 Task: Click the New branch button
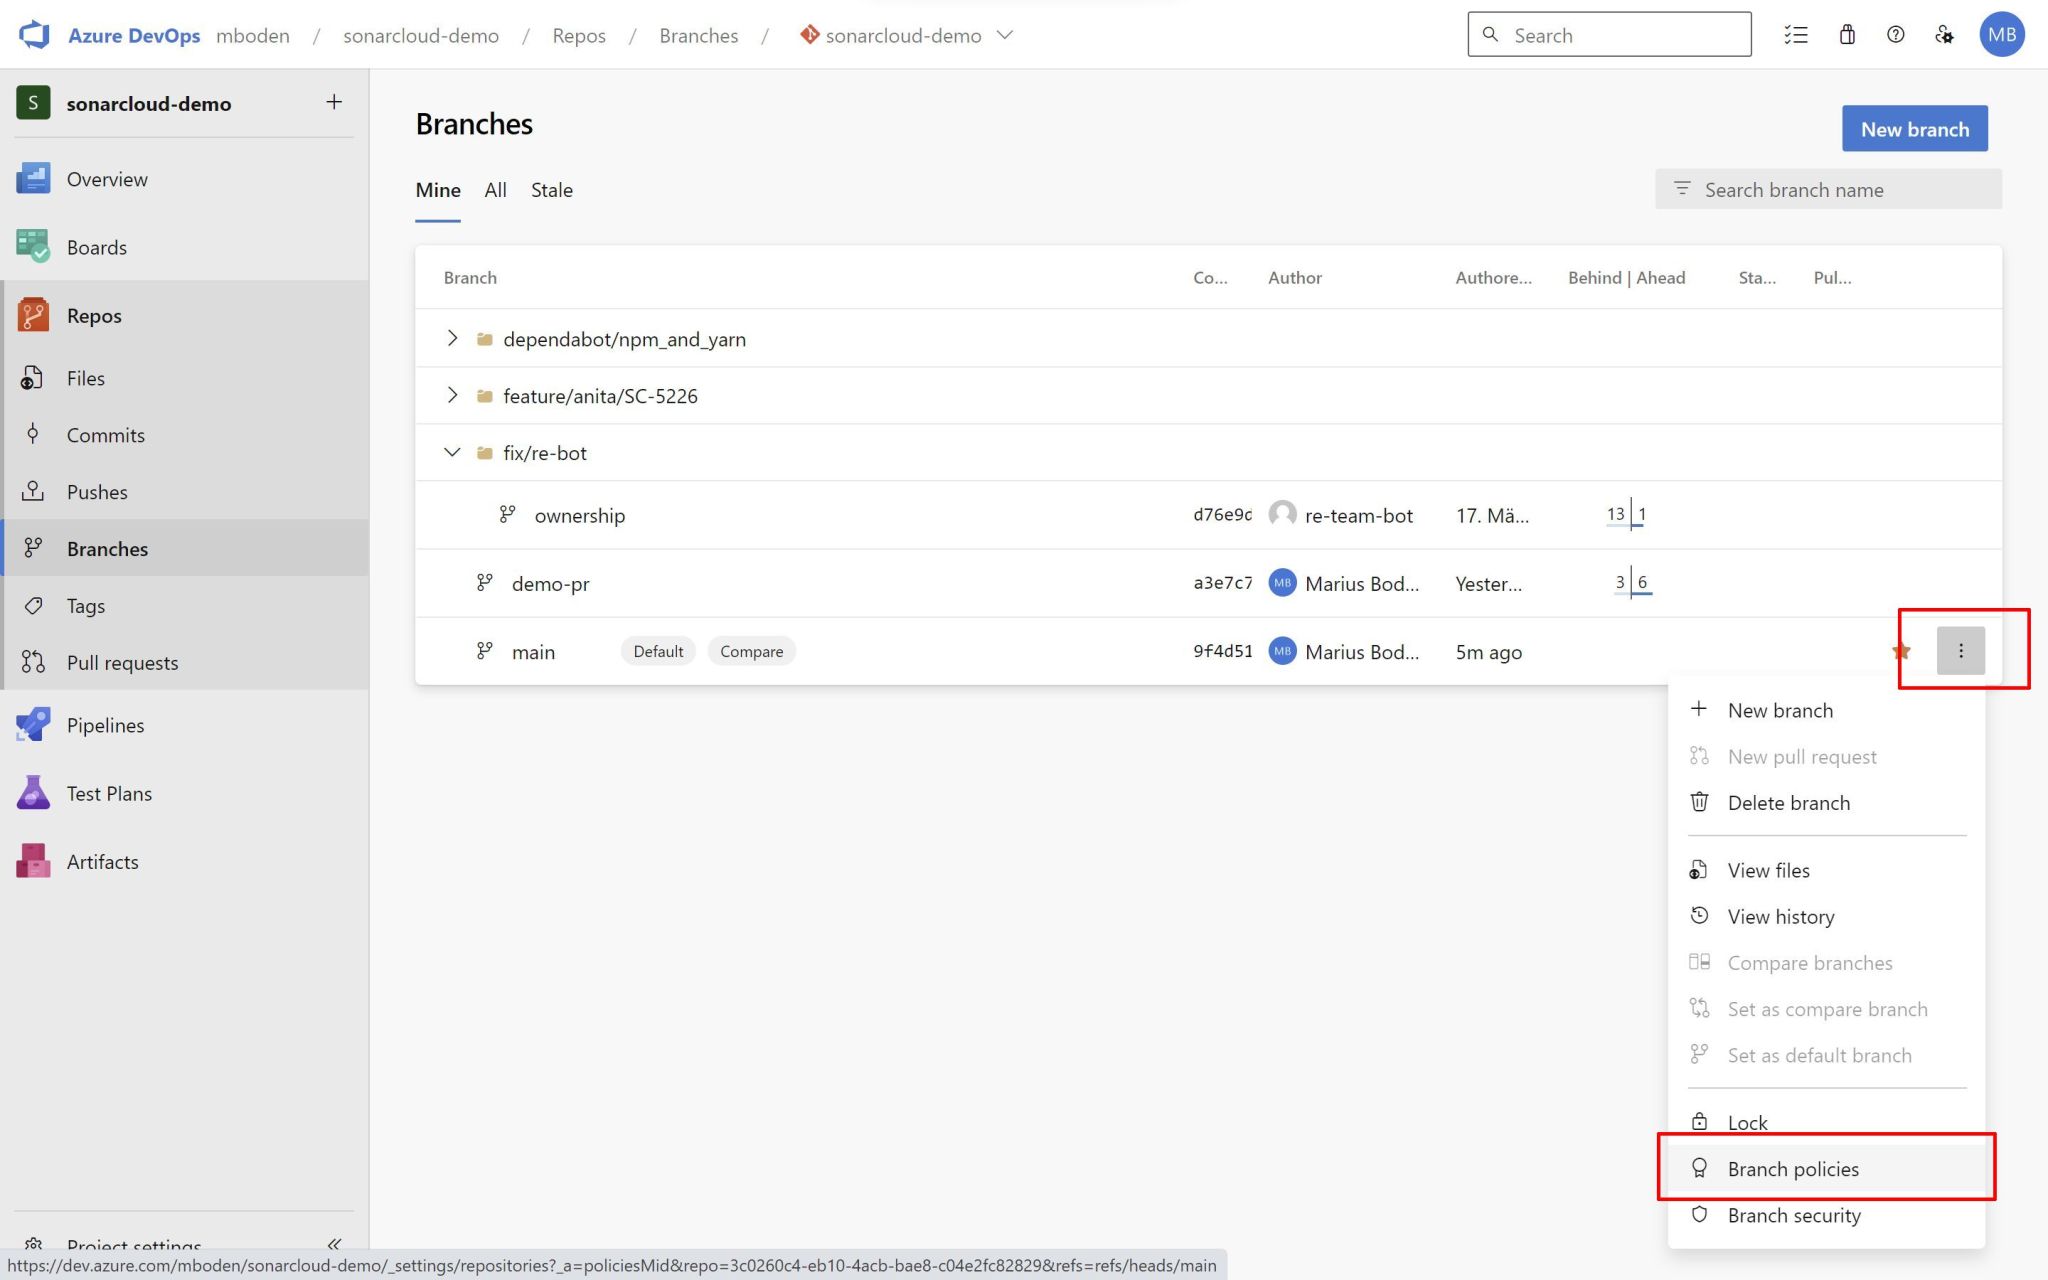(1913, 128)
